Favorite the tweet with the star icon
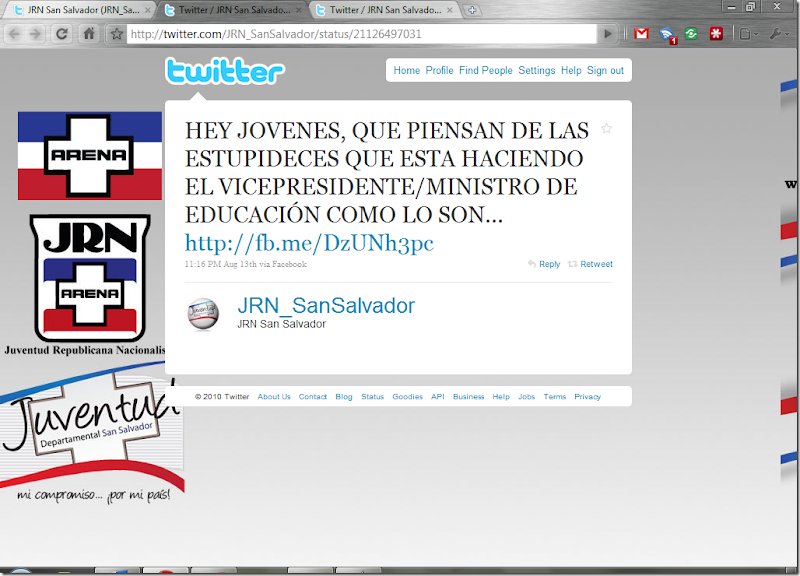 coord(606,129)
